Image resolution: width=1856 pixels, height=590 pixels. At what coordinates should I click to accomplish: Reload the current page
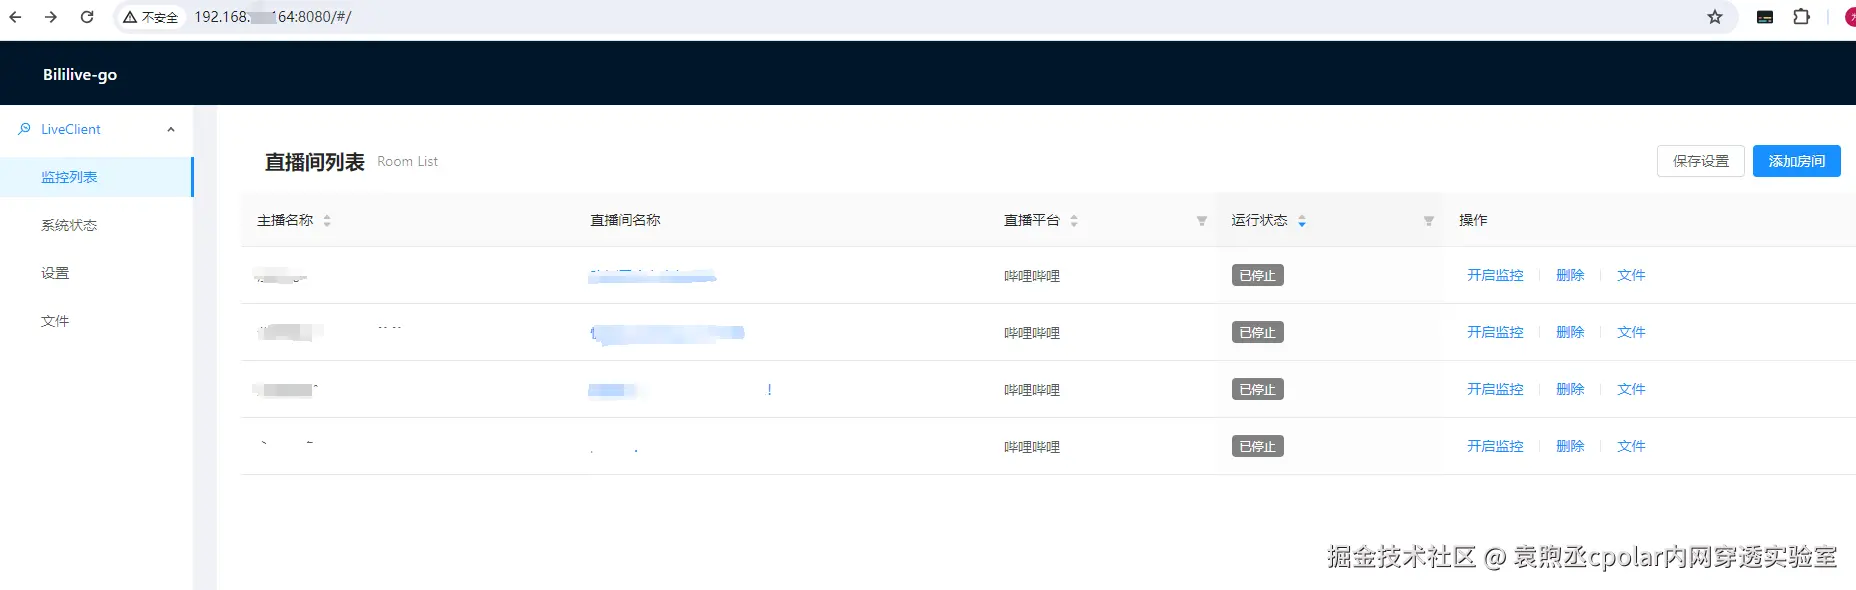click(87, 17)
